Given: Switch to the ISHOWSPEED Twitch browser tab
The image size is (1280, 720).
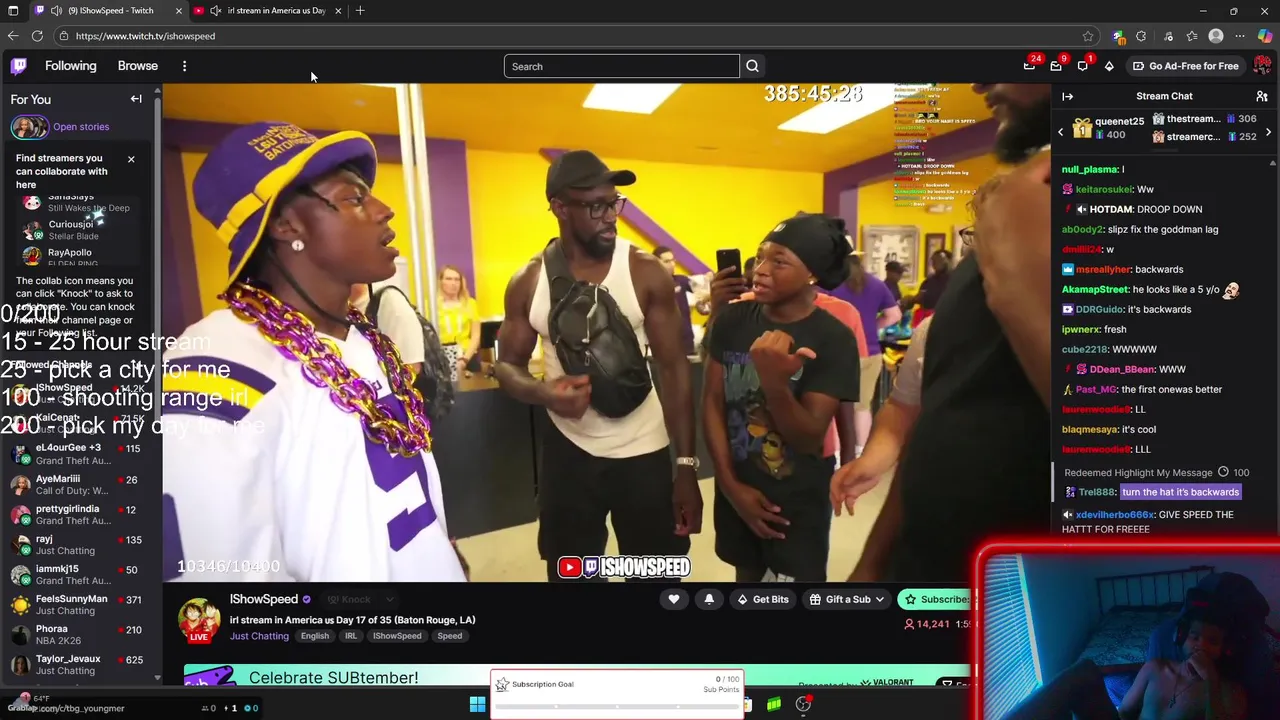Looking at the screenshot, I should click(x=110, y=10).
